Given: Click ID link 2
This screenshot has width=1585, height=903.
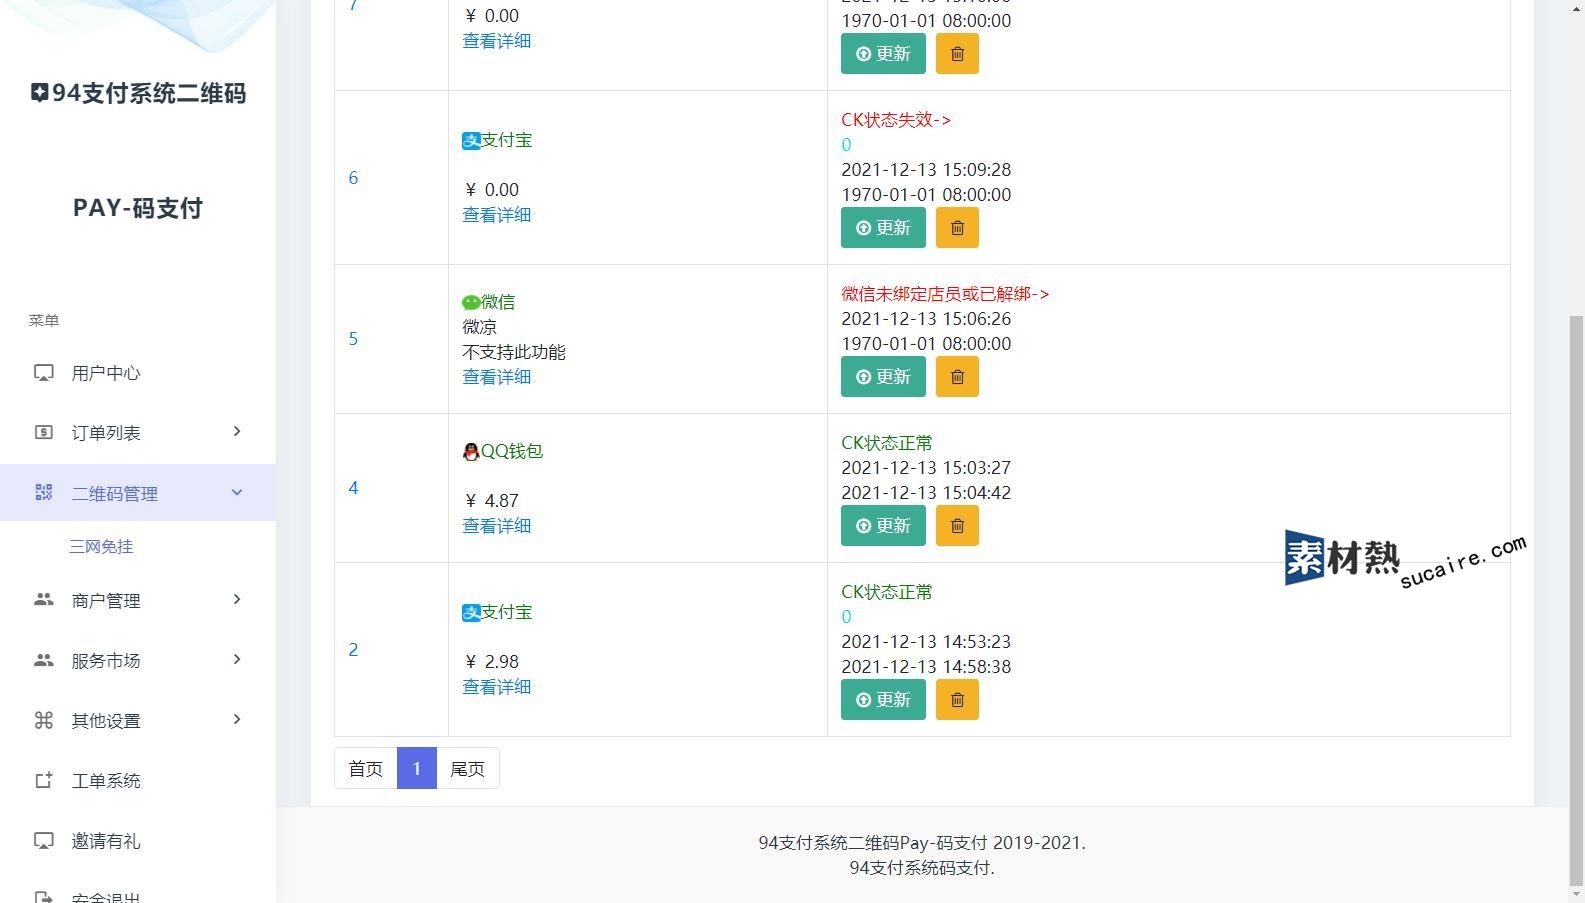Looking at the screenshot, I should (353, 650).
